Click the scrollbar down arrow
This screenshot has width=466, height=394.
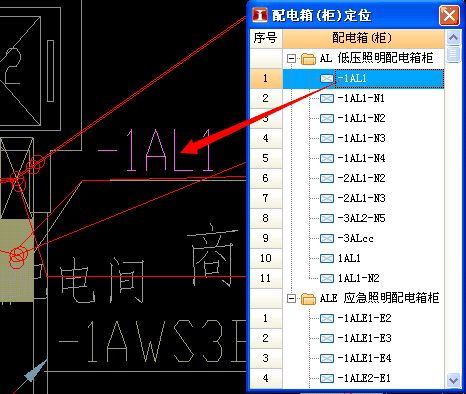click(453, 380)
